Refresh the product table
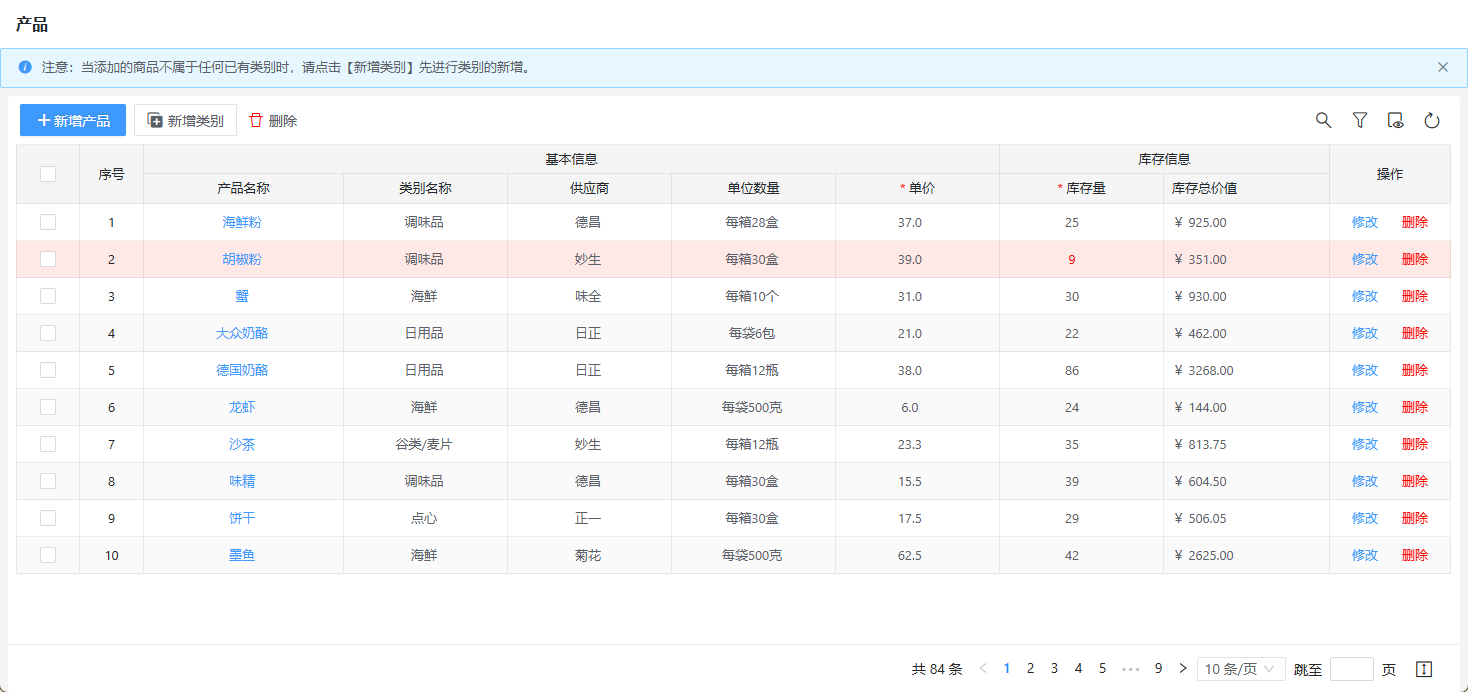Screen dimensions: 1468x692 pos(1432,120)
